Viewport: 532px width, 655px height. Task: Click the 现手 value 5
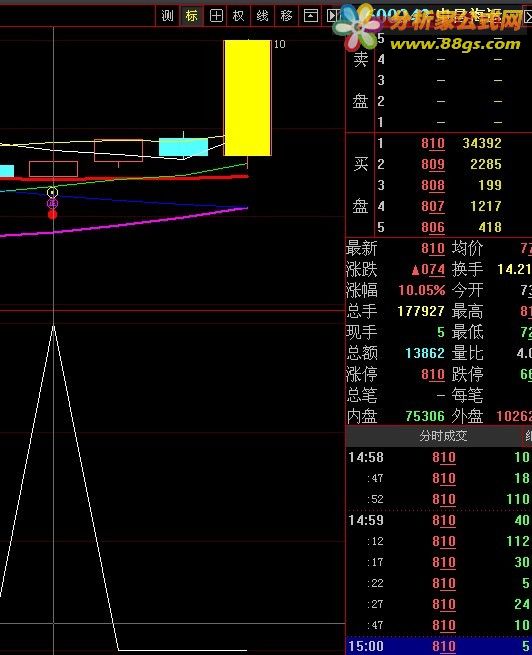click(x=441, y=332)
